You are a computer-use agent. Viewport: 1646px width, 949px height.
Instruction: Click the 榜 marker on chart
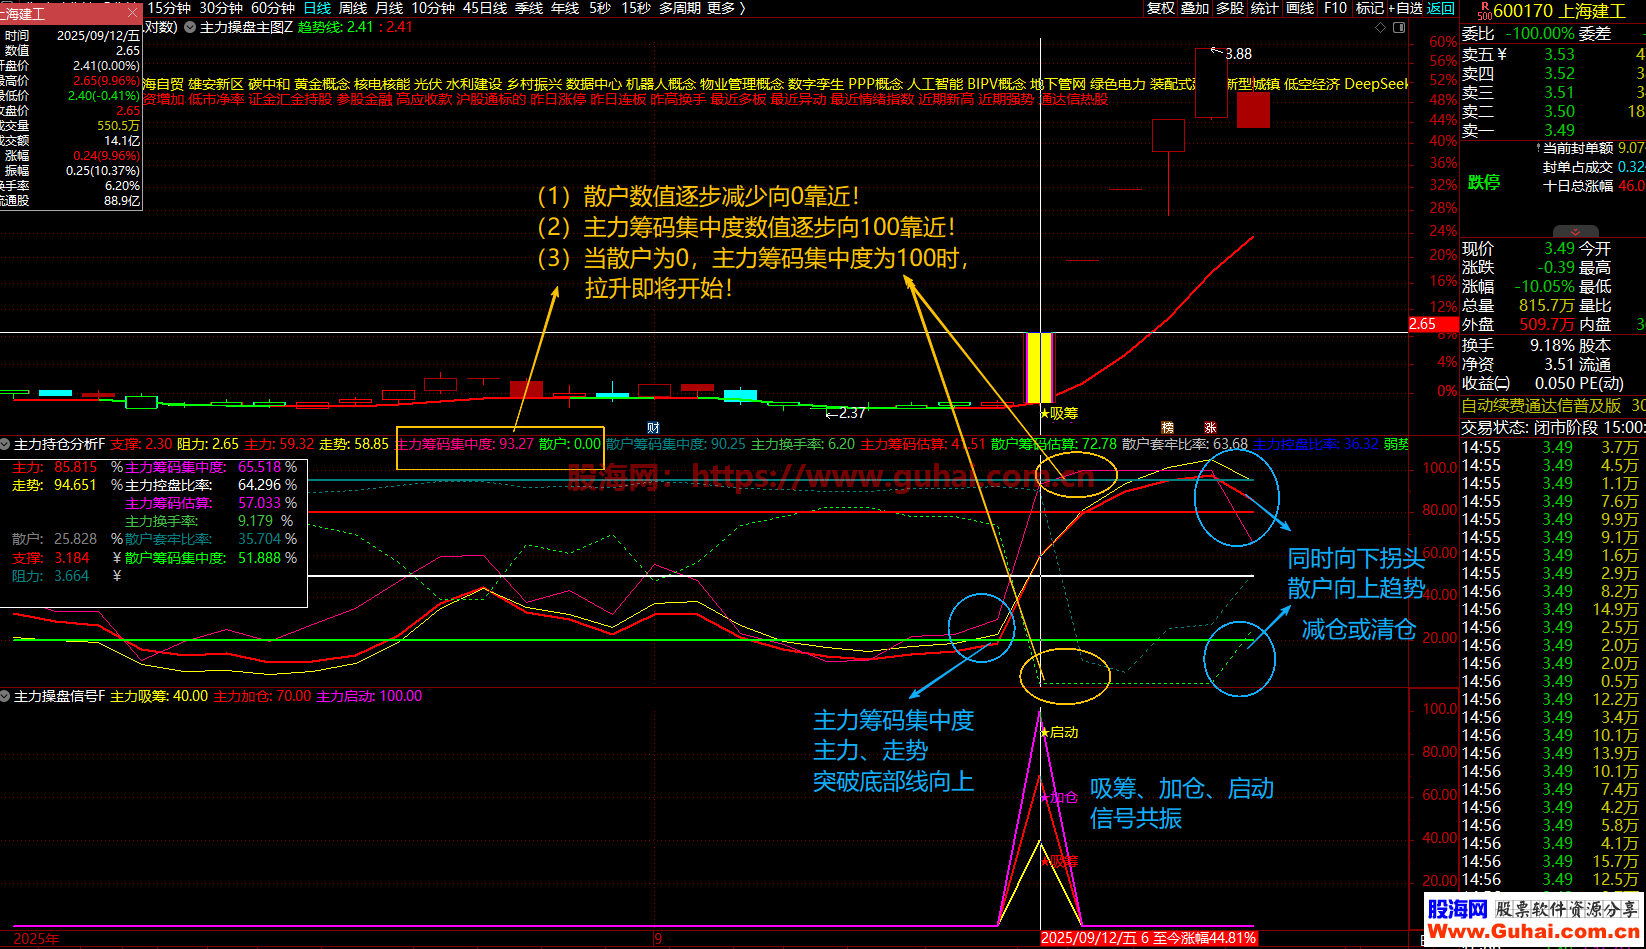pos(1167,428)
